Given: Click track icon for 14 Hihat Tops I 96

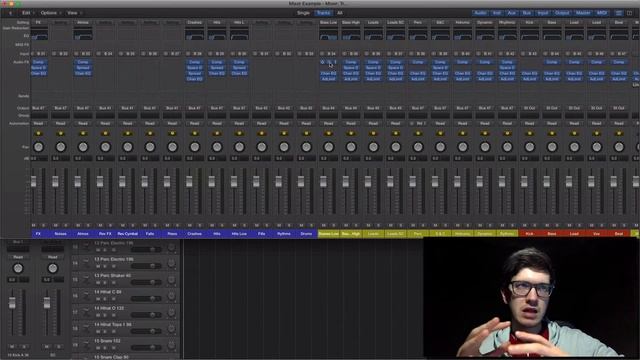Looking at the screenshot, I should (86, 328).
